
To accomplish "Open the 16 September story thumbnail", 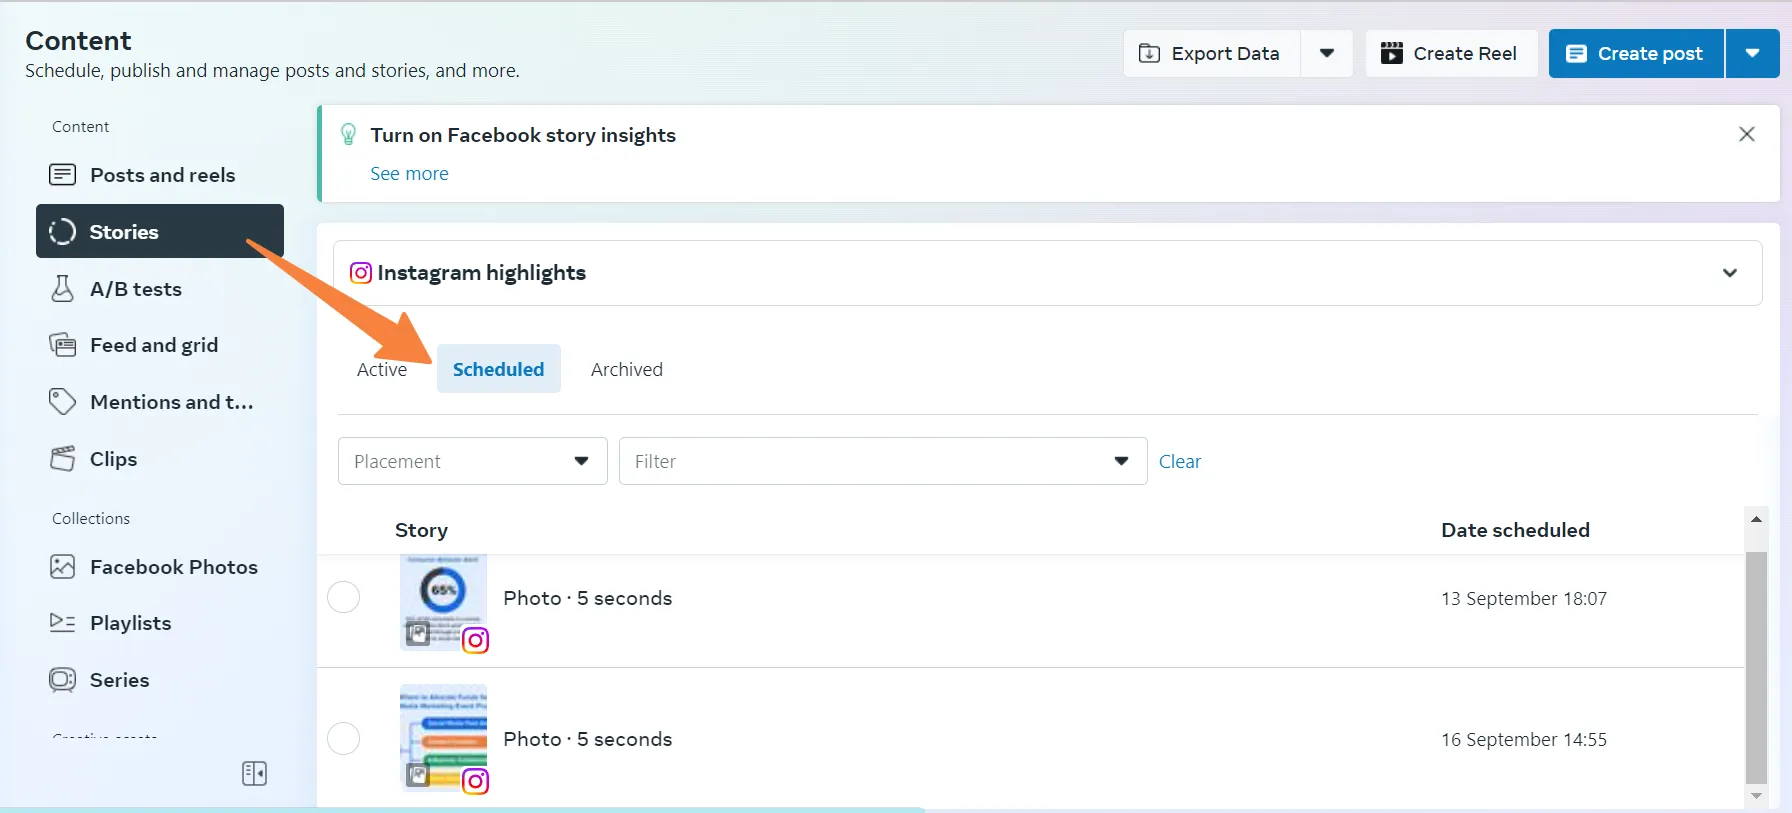I will 443,738.
